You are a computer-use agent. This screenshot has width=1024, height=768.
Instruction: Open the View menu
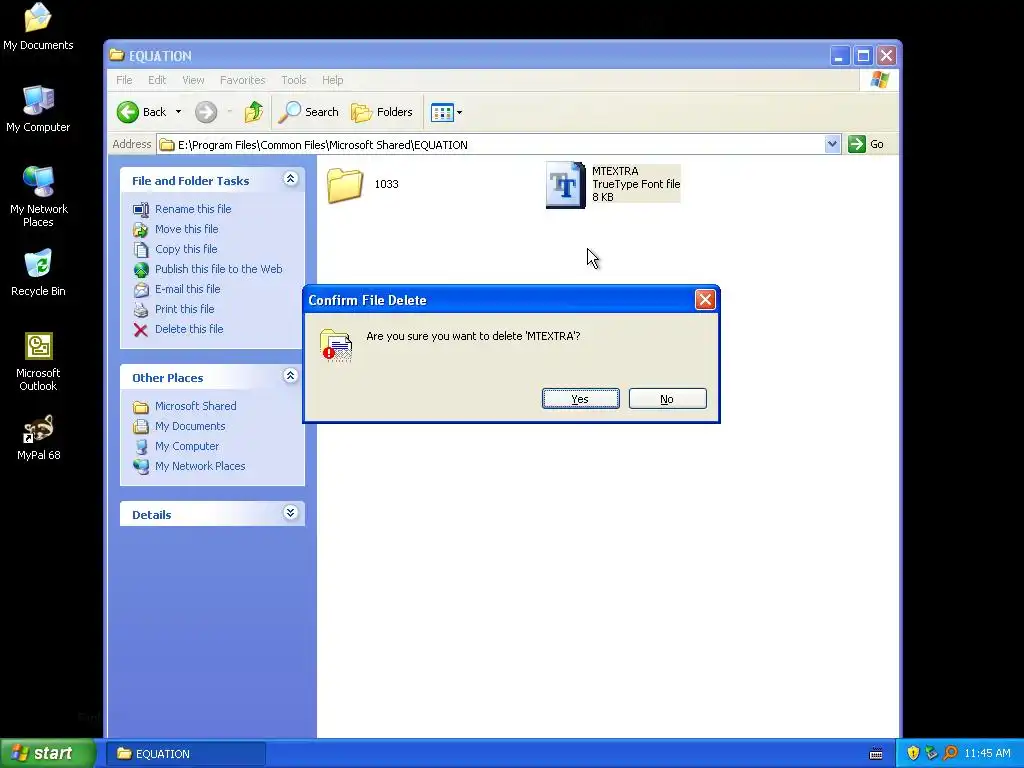click(x=193, y=80)
